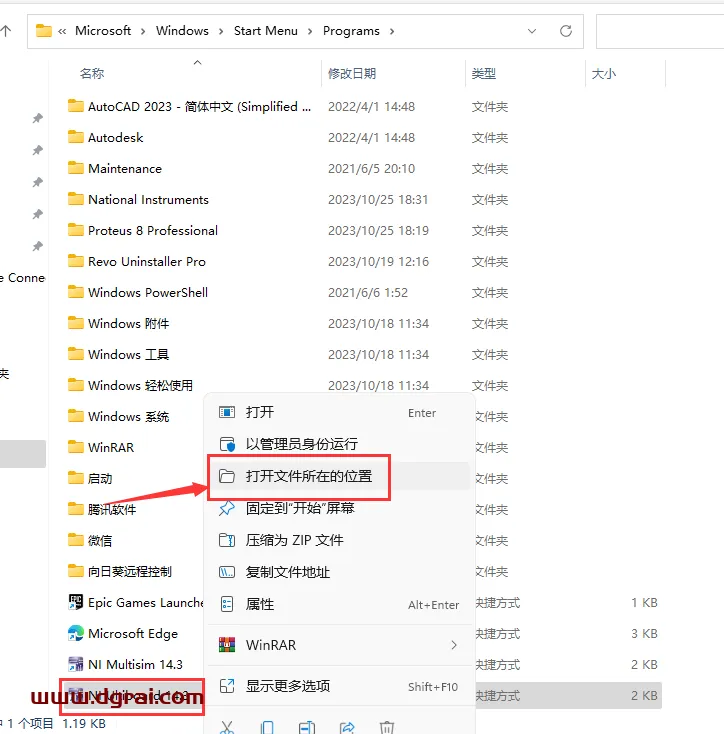
Task: Expand the chevron after Start Menu breadcrumb
Action: pos(310,31)
